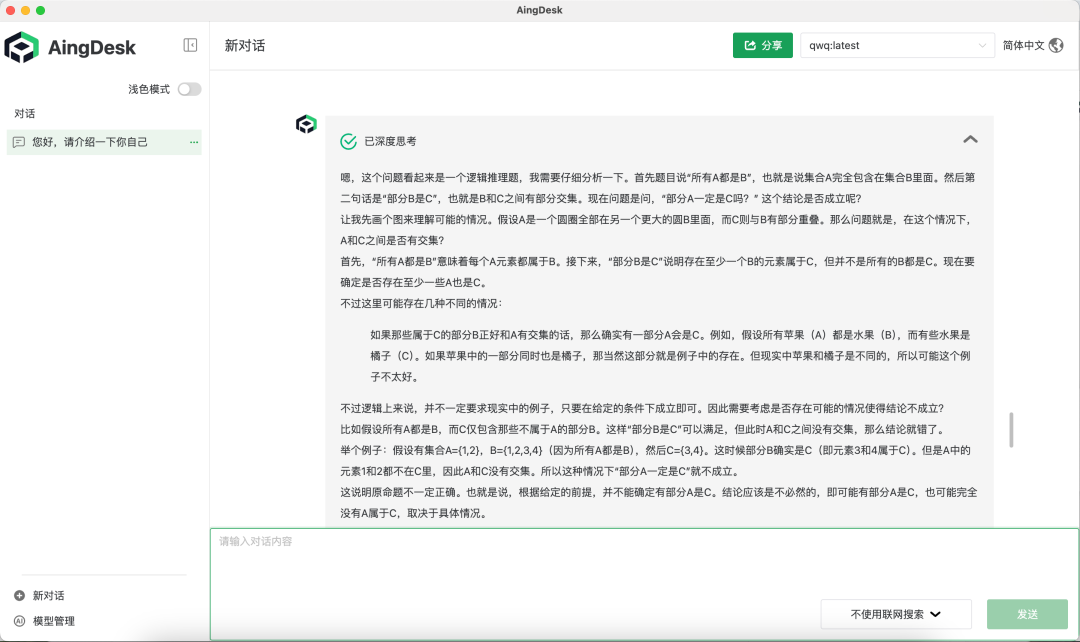Click the AI icon next to 模型管理

(19, 621)
